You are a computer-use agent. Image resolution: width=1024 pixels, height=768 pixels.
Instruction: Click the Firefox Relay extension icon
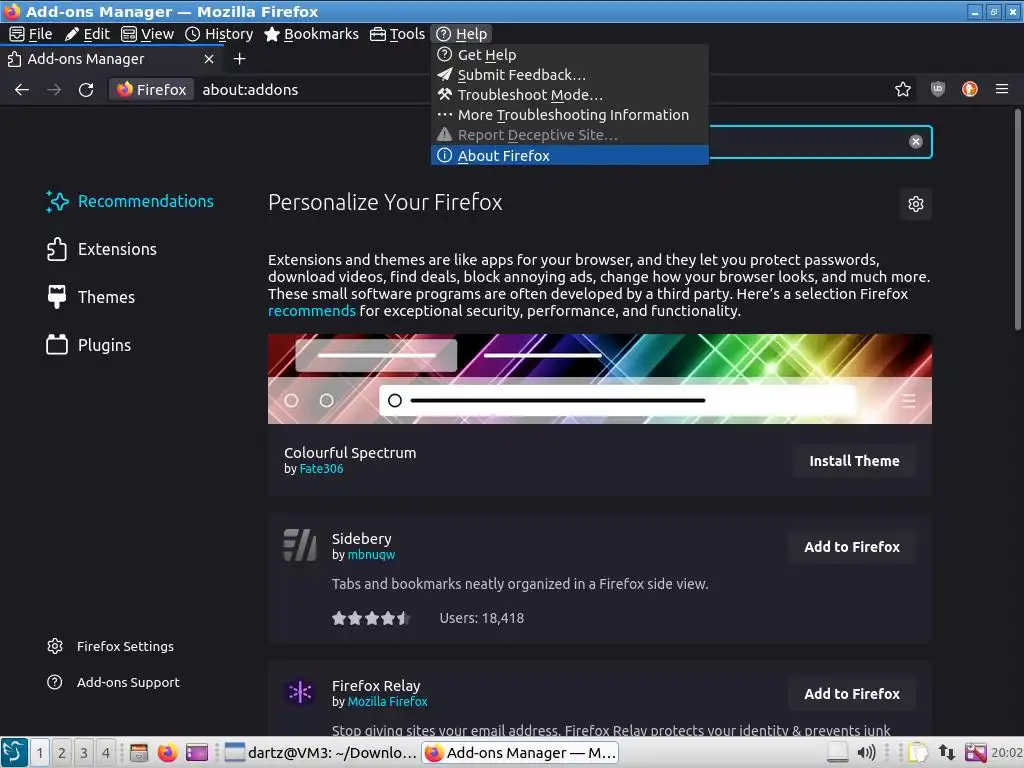300,692
